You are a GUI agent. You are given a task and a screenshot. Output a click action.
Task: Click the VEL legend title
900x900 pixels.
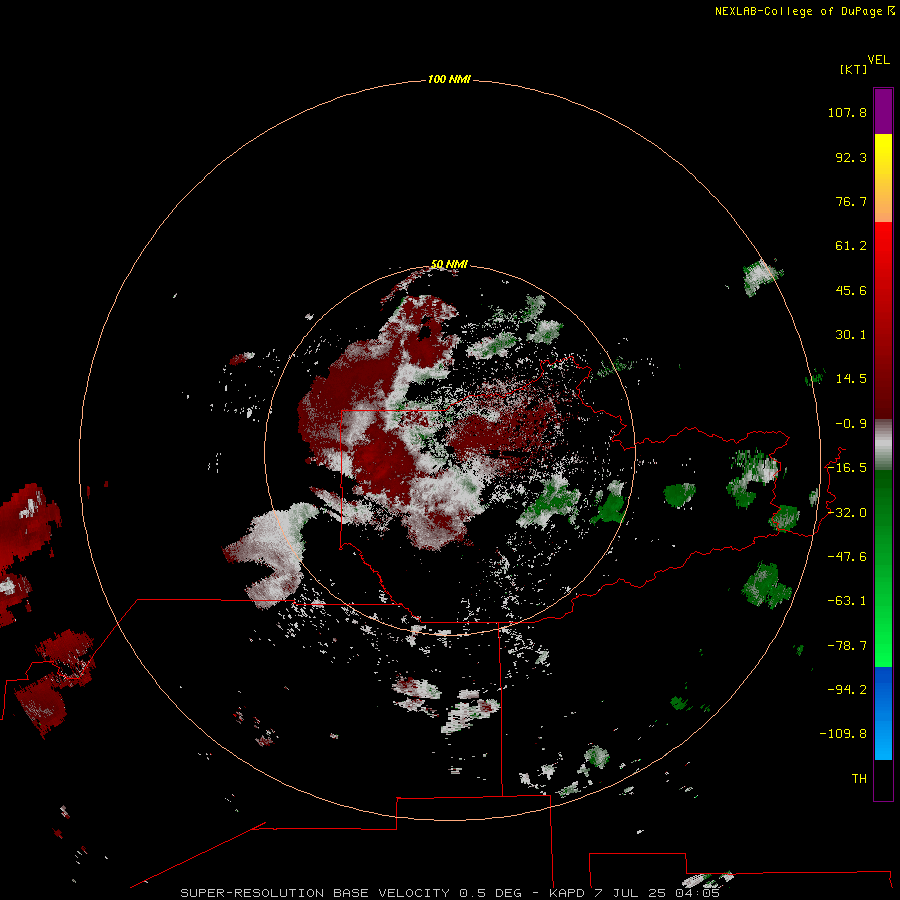pyautogui.click(x=878, y=60)
